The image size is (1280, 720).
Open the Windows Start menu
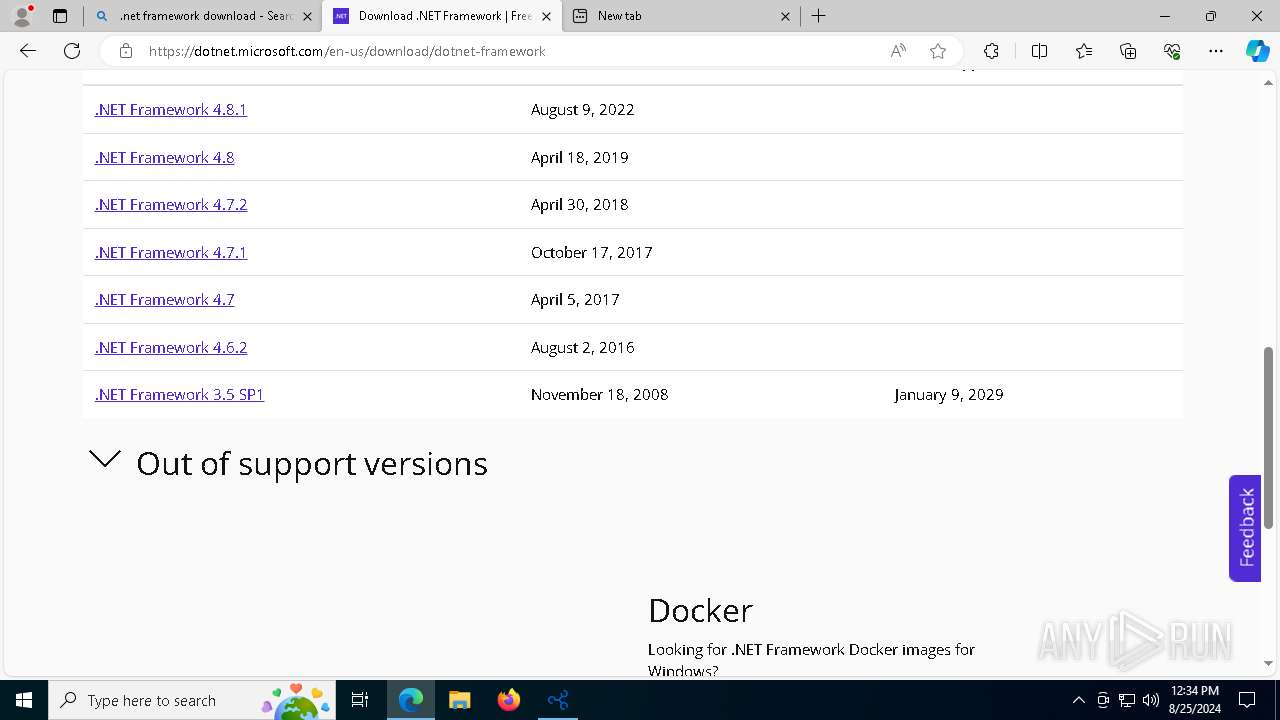tap(24, 700)
